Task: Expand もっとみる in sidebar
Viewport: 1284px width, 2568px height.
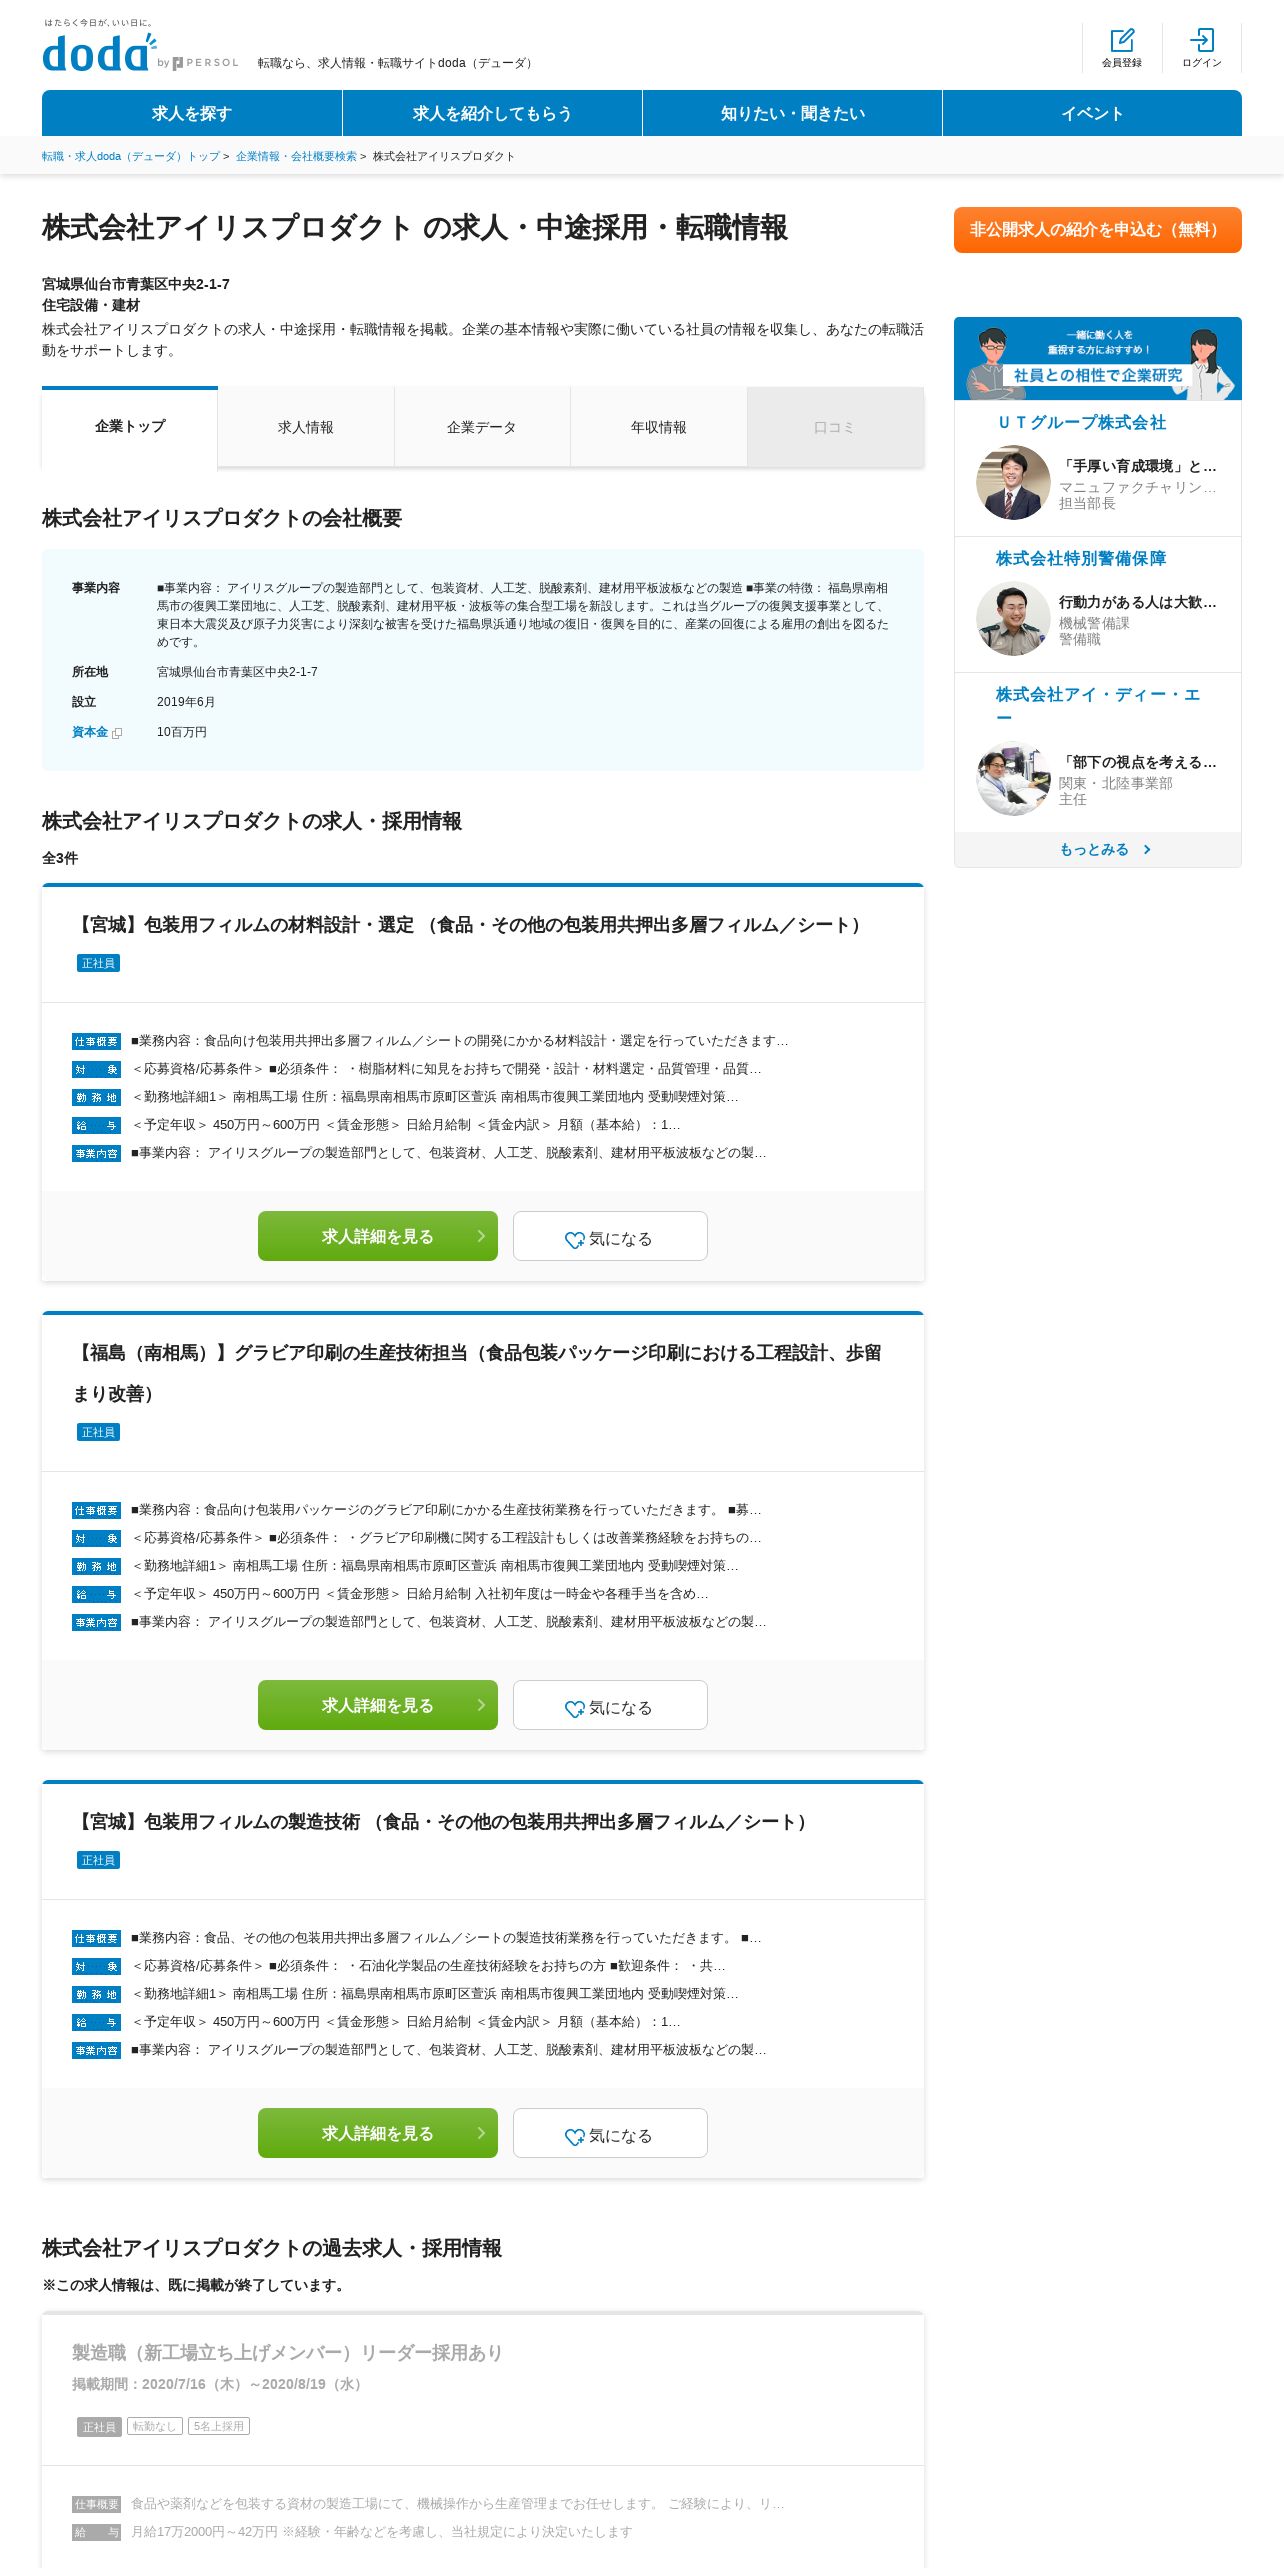Action: tap(1098, 849)
